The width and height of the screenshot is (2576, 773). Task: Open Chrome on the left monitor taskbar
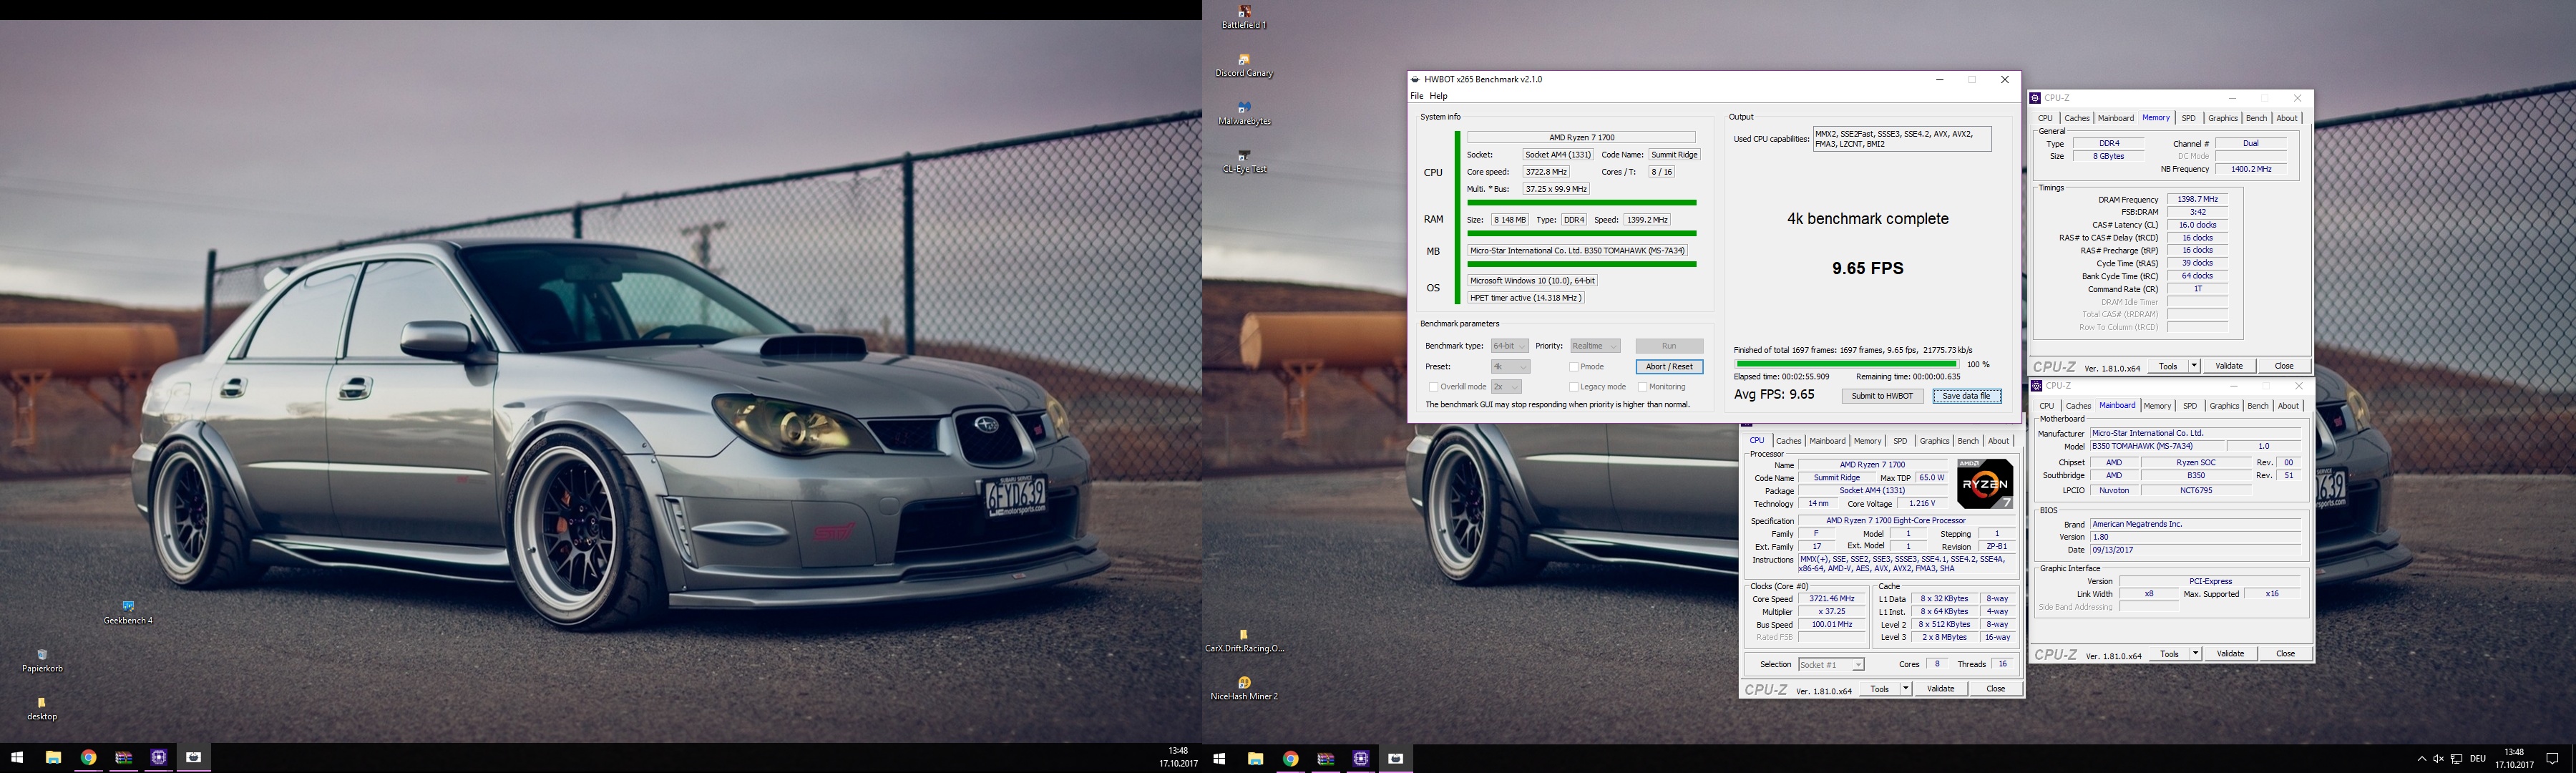pyautogui.click(x=88, y=758)
